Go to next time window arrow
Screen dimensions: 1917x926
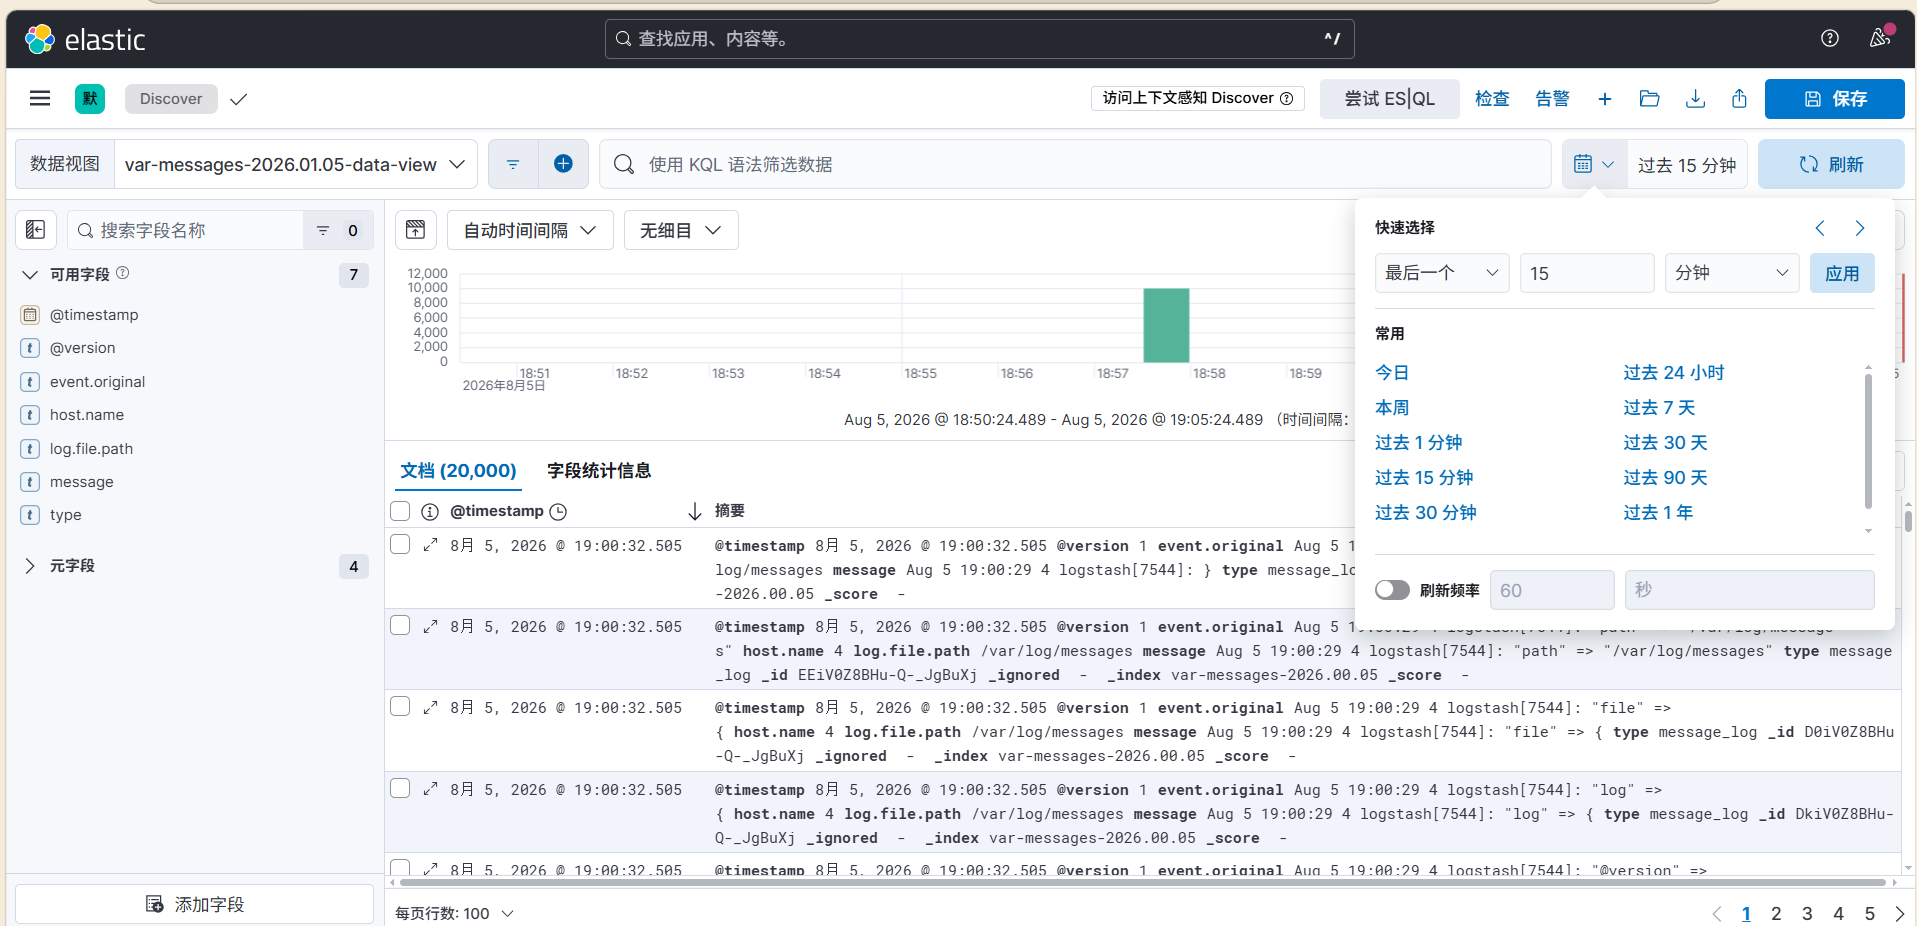pyautogui.click(x=1860, y=228)
